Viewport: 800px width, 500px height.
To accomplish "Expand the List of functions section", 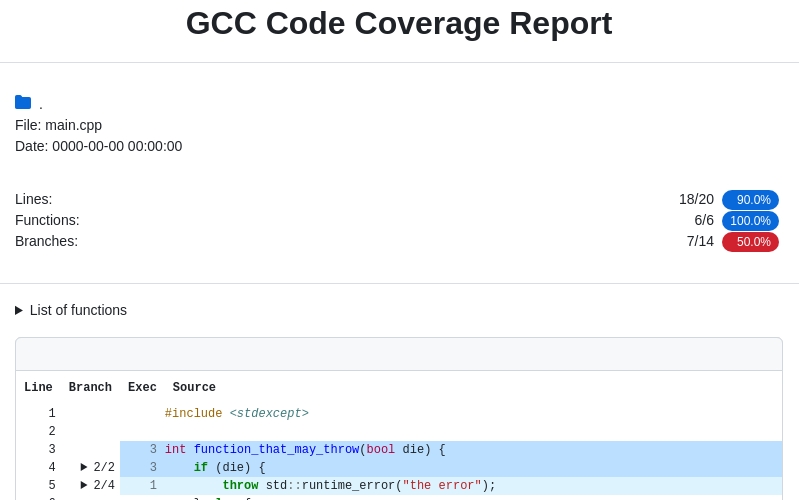I will 71,310.
